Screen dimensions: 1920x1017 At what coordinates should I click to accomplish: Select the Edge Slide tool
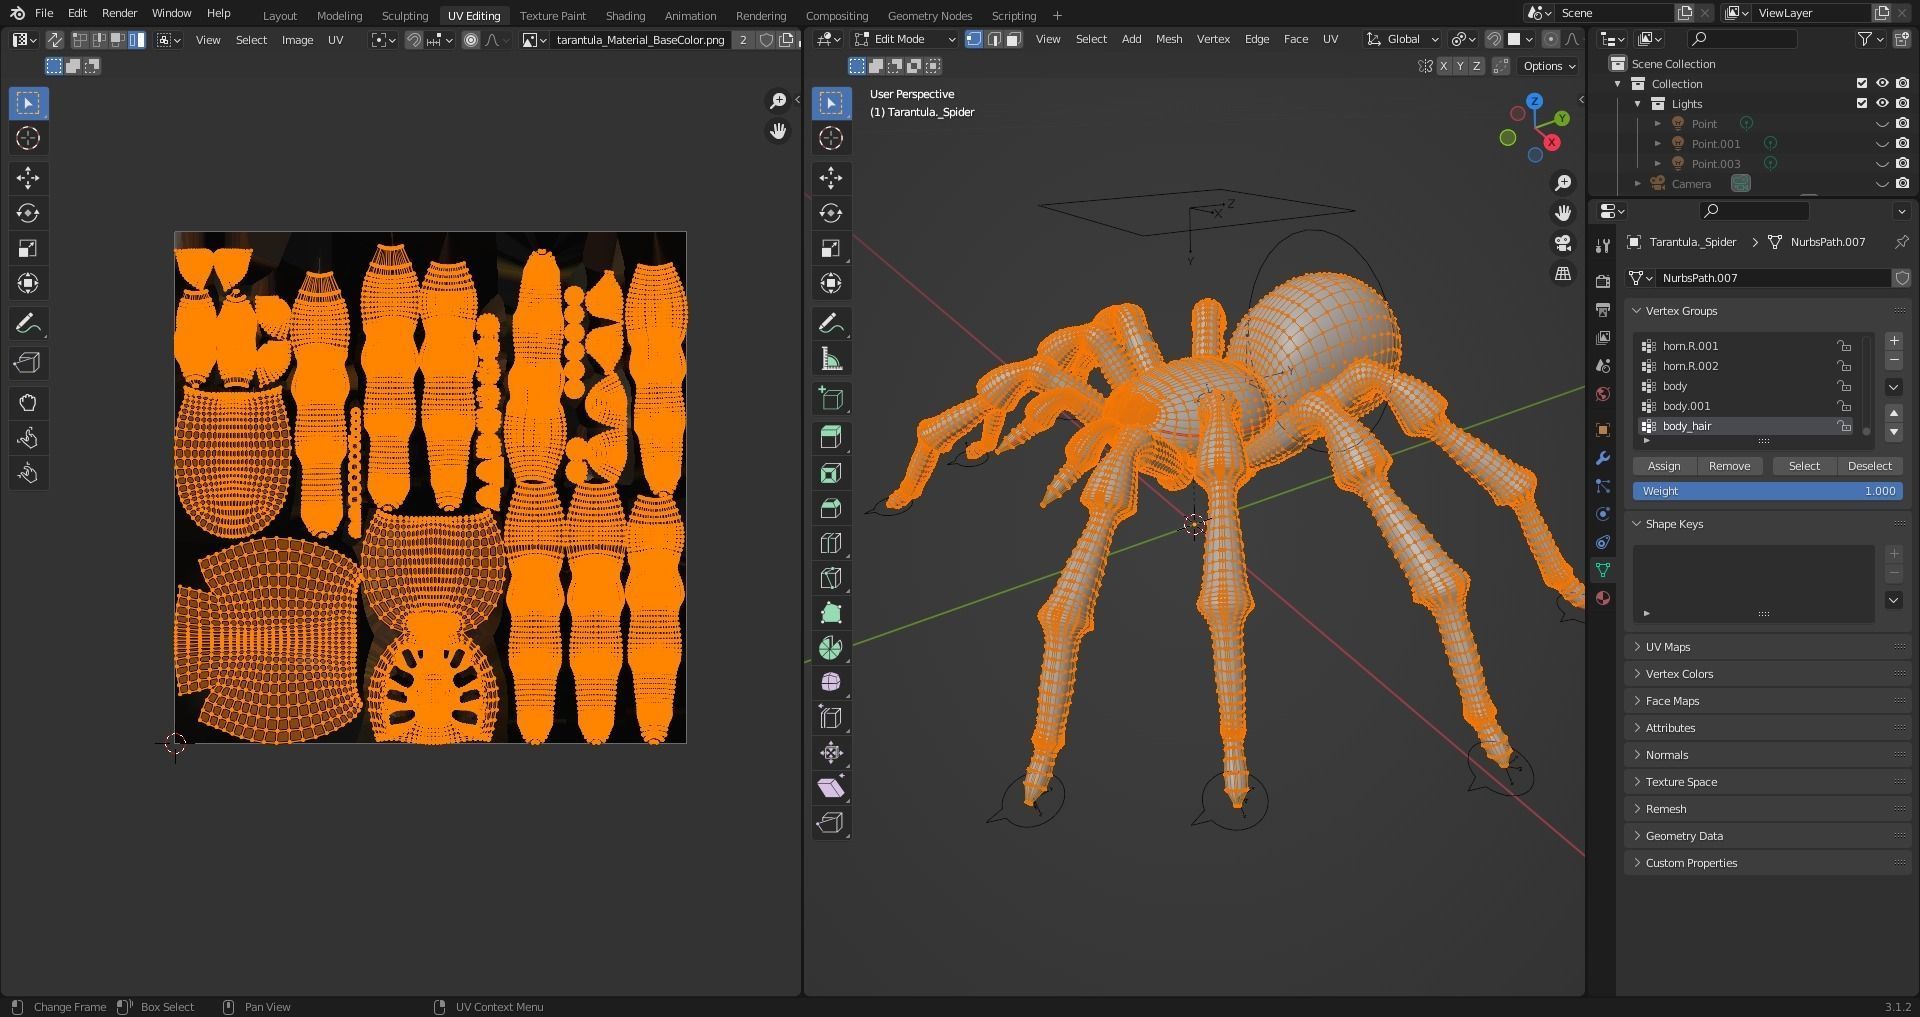831,717
